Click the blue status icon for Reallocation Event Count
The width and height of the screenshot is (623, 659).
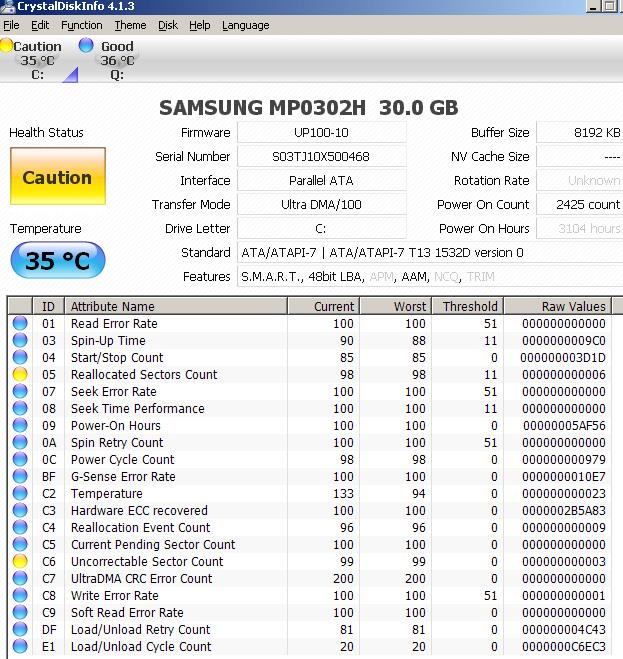pyautogui.click(x=20, y=527)
